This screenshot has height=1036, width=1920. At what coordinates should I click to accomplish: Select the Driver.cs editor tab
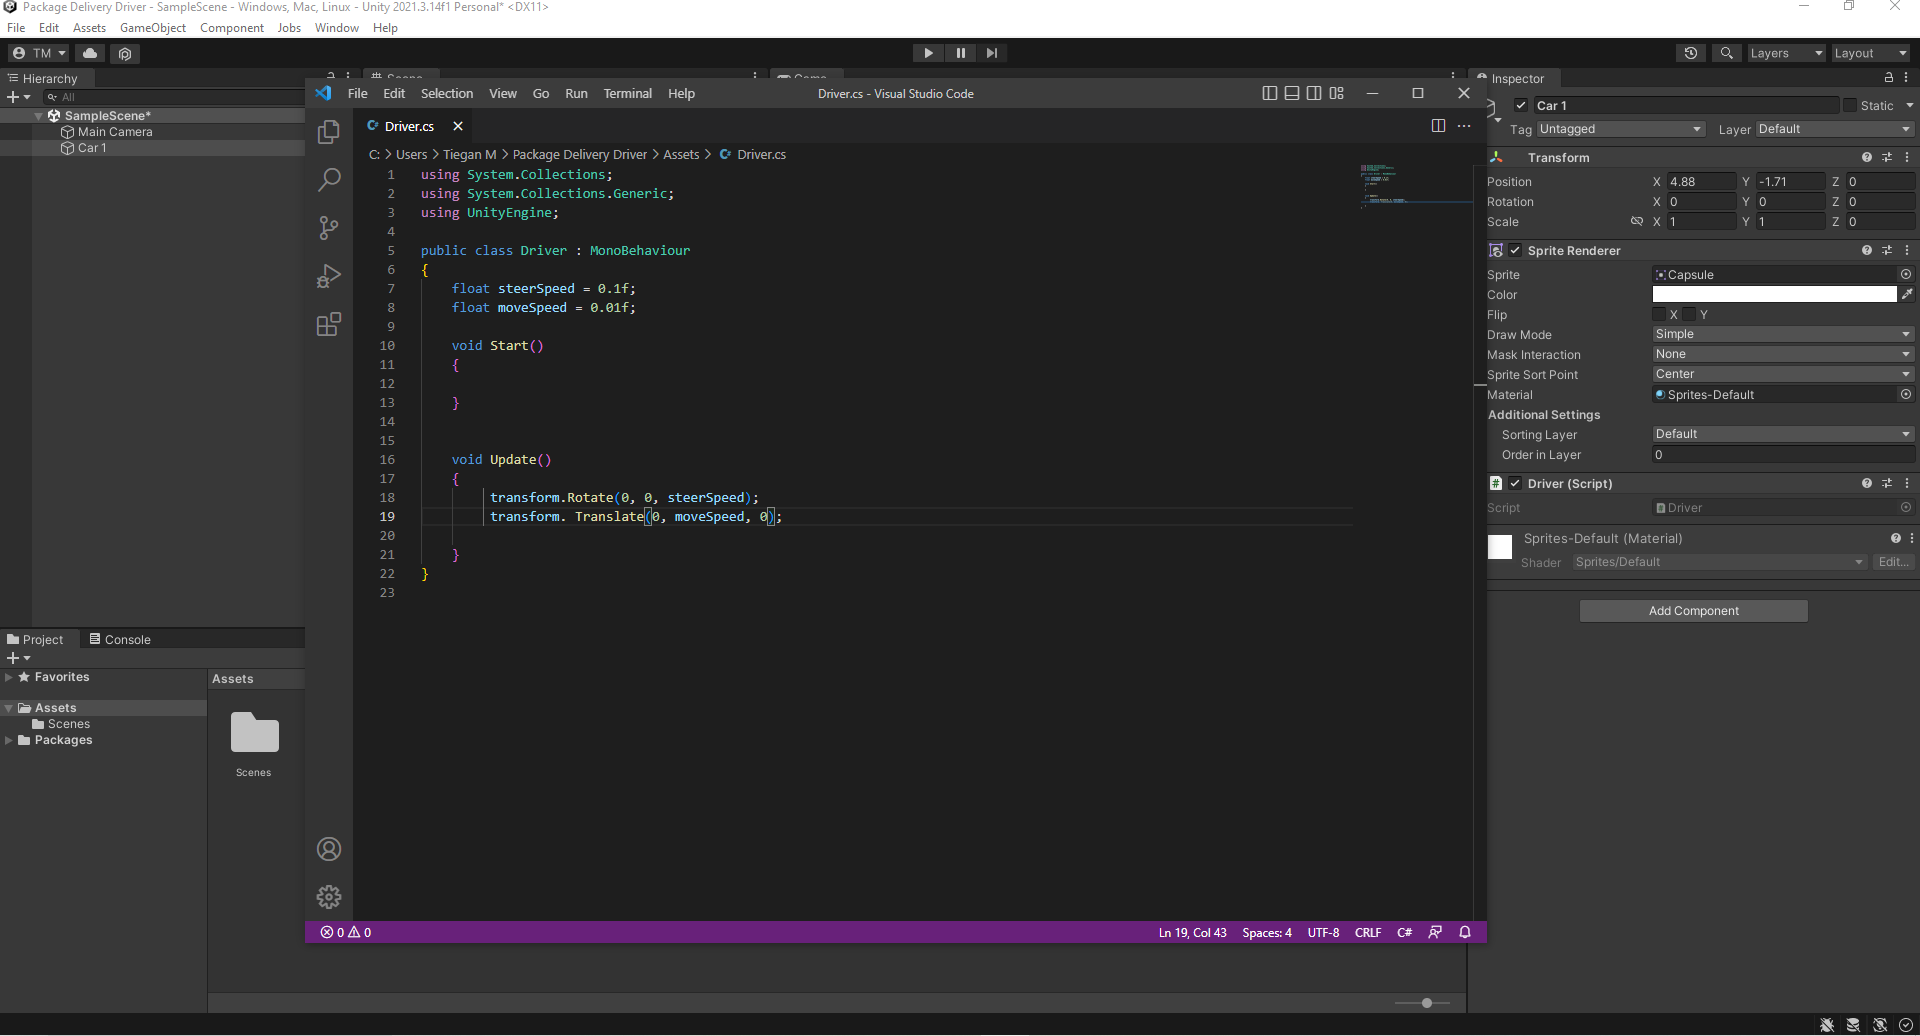click(409, 126)
